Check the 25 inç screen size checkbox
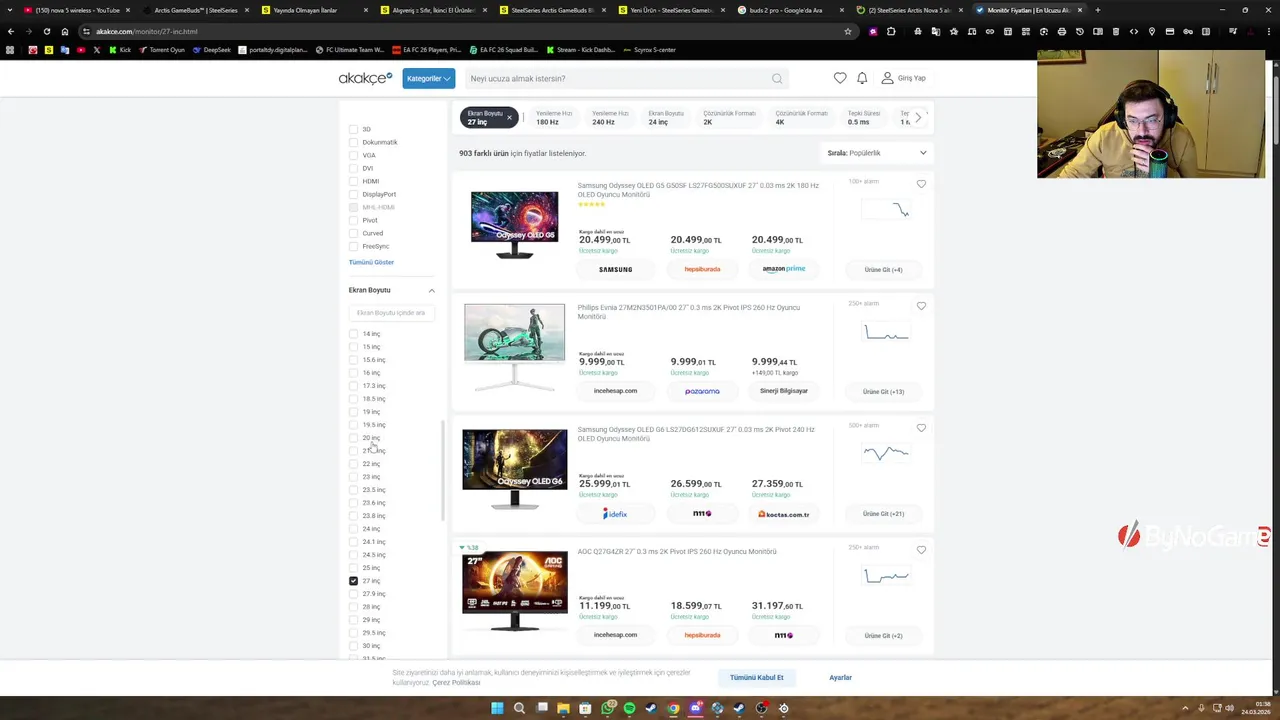This screenshot has width=1280, height=720. coord(353,568)
